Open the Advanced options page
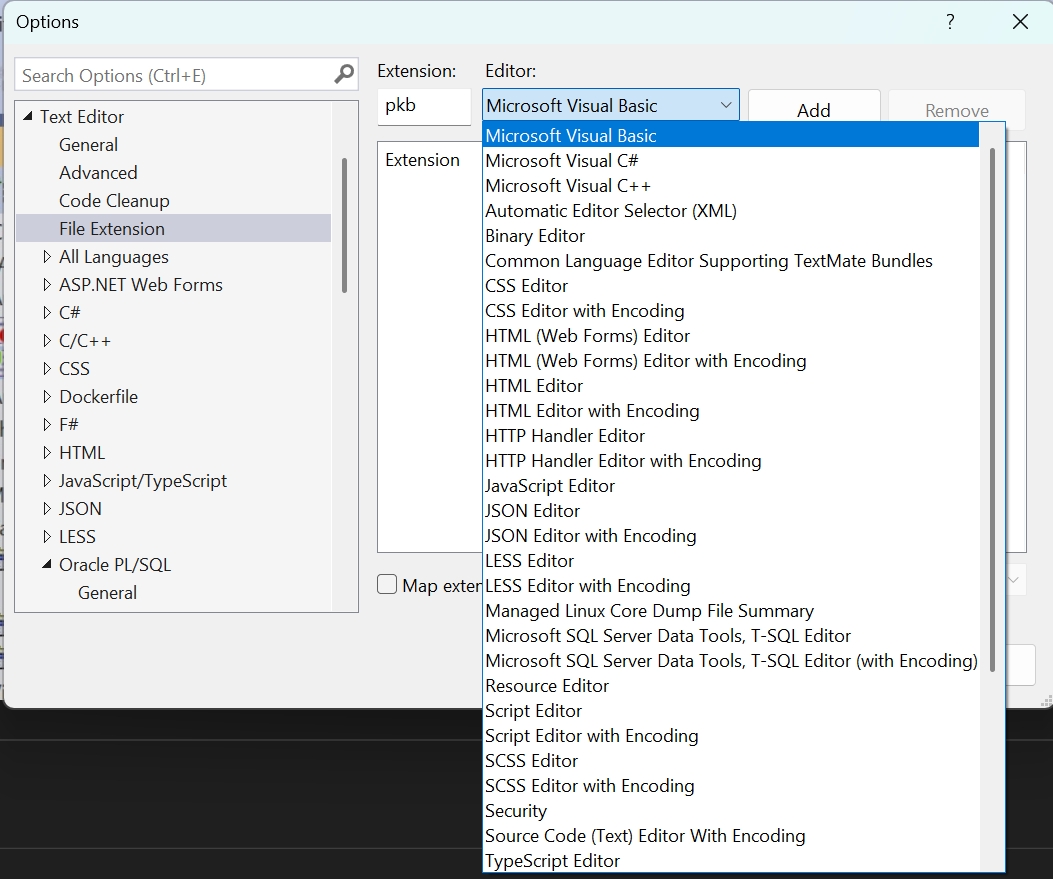 click(x=98, y=173)
